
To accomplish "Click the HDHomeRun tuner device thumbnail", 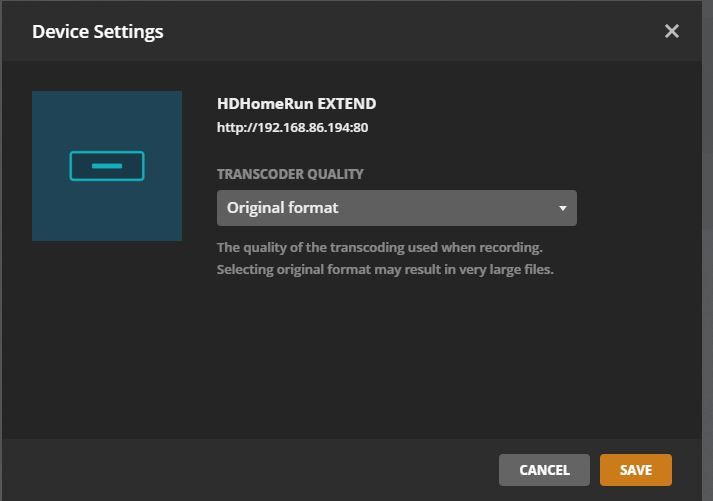I will 107,165.
